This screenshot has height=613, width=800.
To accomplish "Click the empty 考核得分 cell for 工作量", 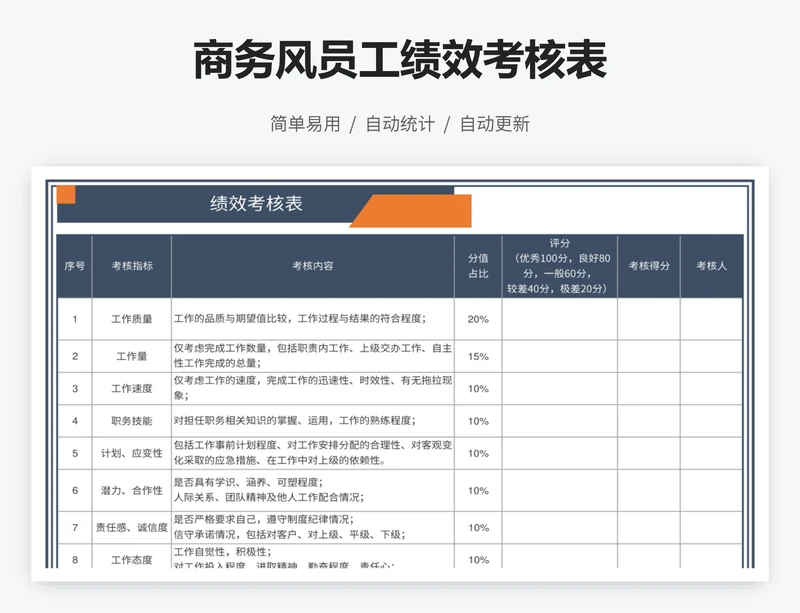I will click(649, 356).
